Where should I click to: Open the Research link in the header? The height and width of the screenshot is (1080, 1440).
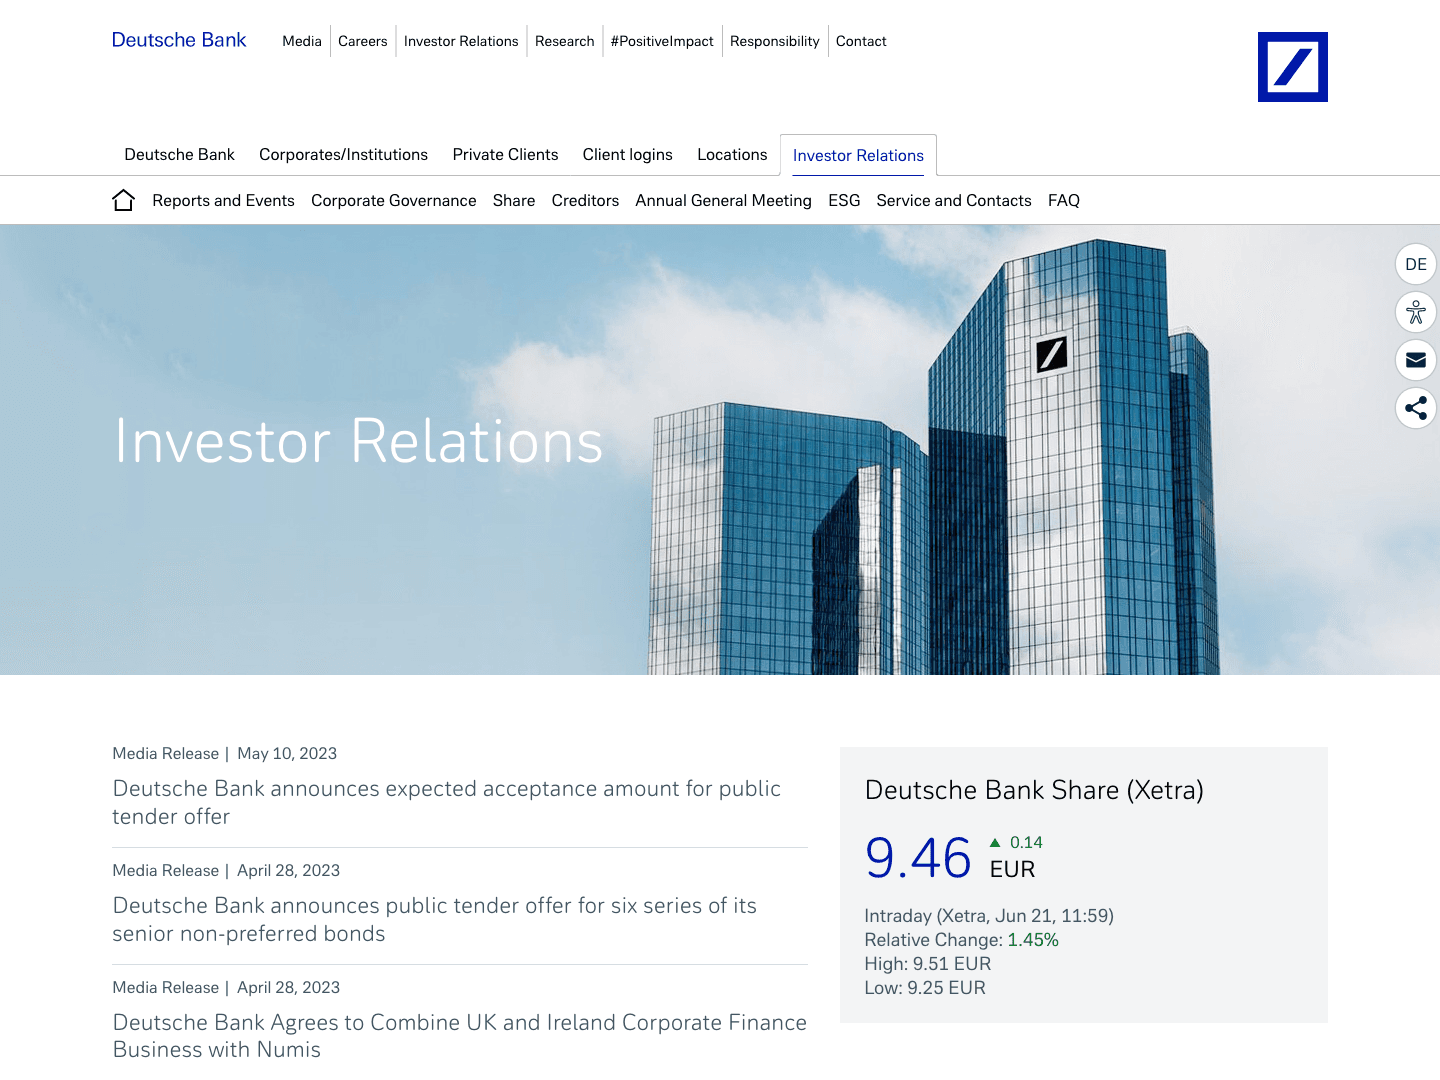pos(565,41)
